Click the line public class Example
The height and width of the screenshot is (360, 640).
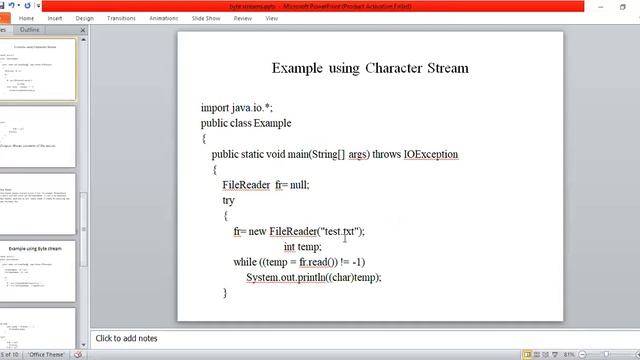click(x=246, y=123)
